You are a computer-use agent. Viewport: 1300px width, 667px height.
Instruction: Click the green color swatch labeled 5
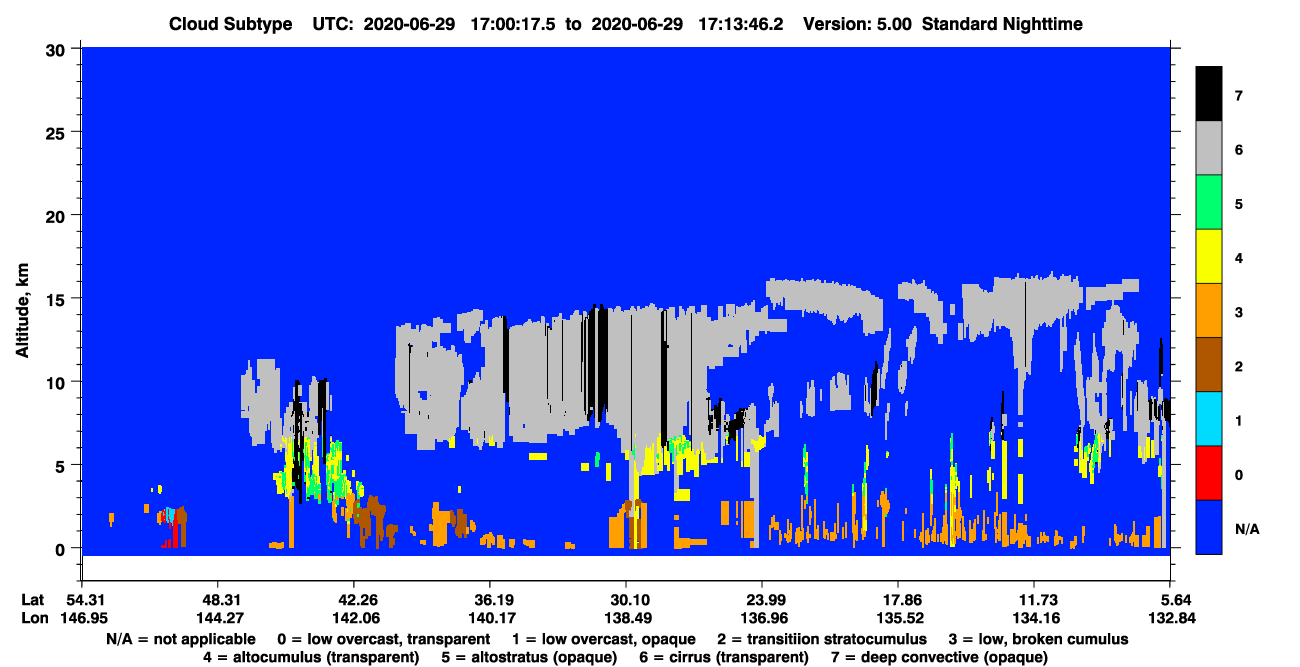tap(1209, 203)
